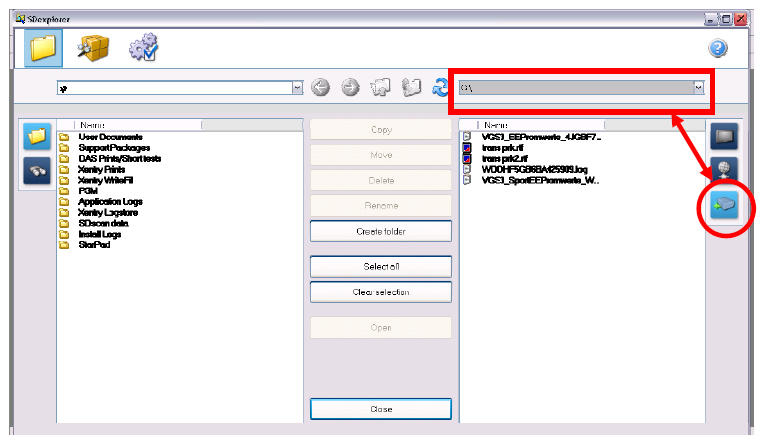Click the Close button at bottom
The image size is (766, 444).
point(380,409)
